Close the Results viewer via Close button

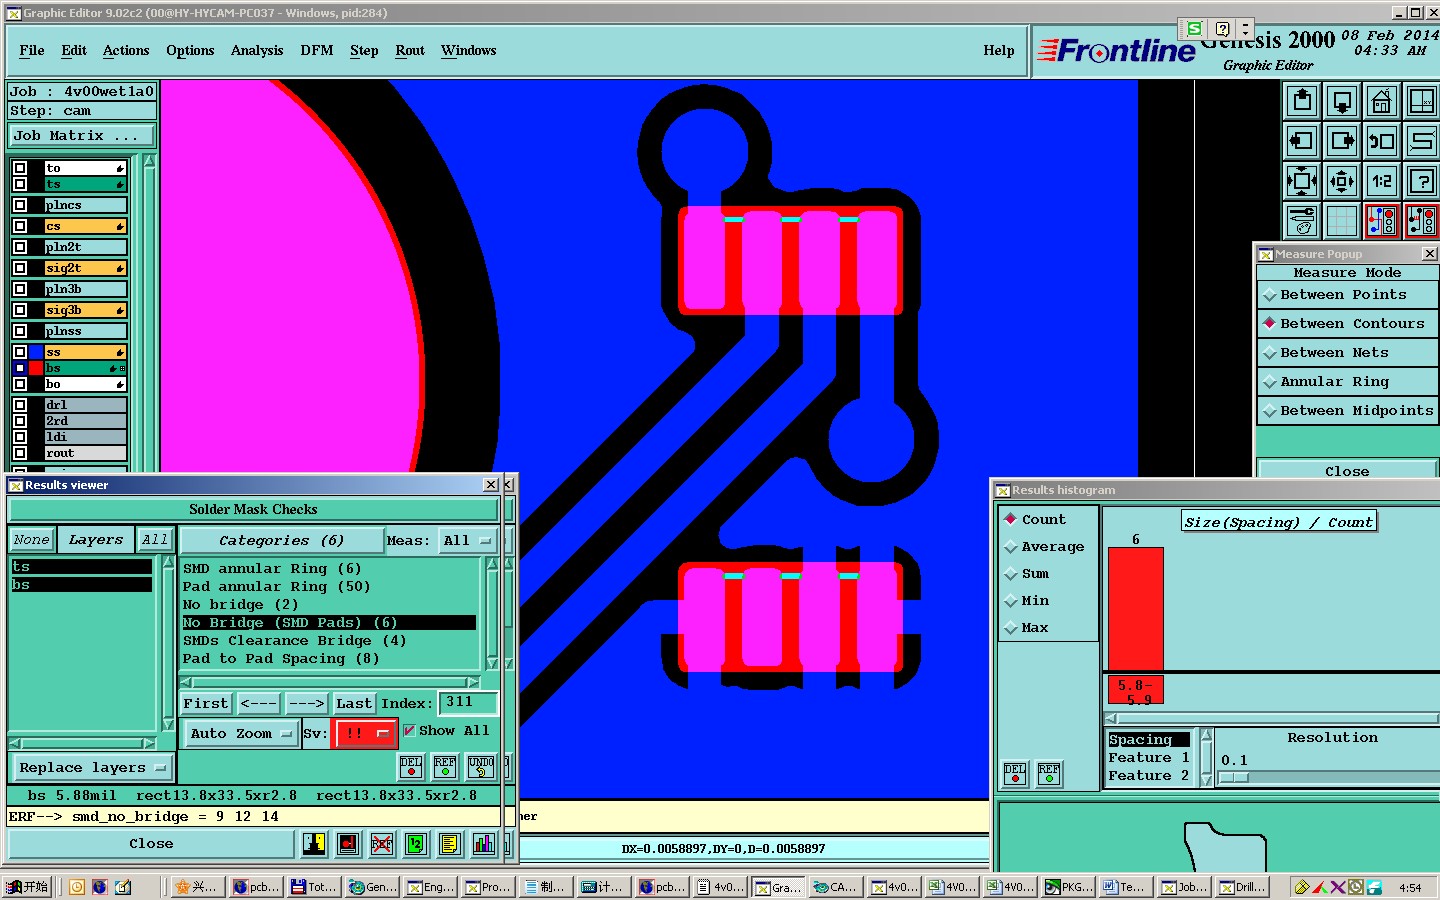click(151, 844)
